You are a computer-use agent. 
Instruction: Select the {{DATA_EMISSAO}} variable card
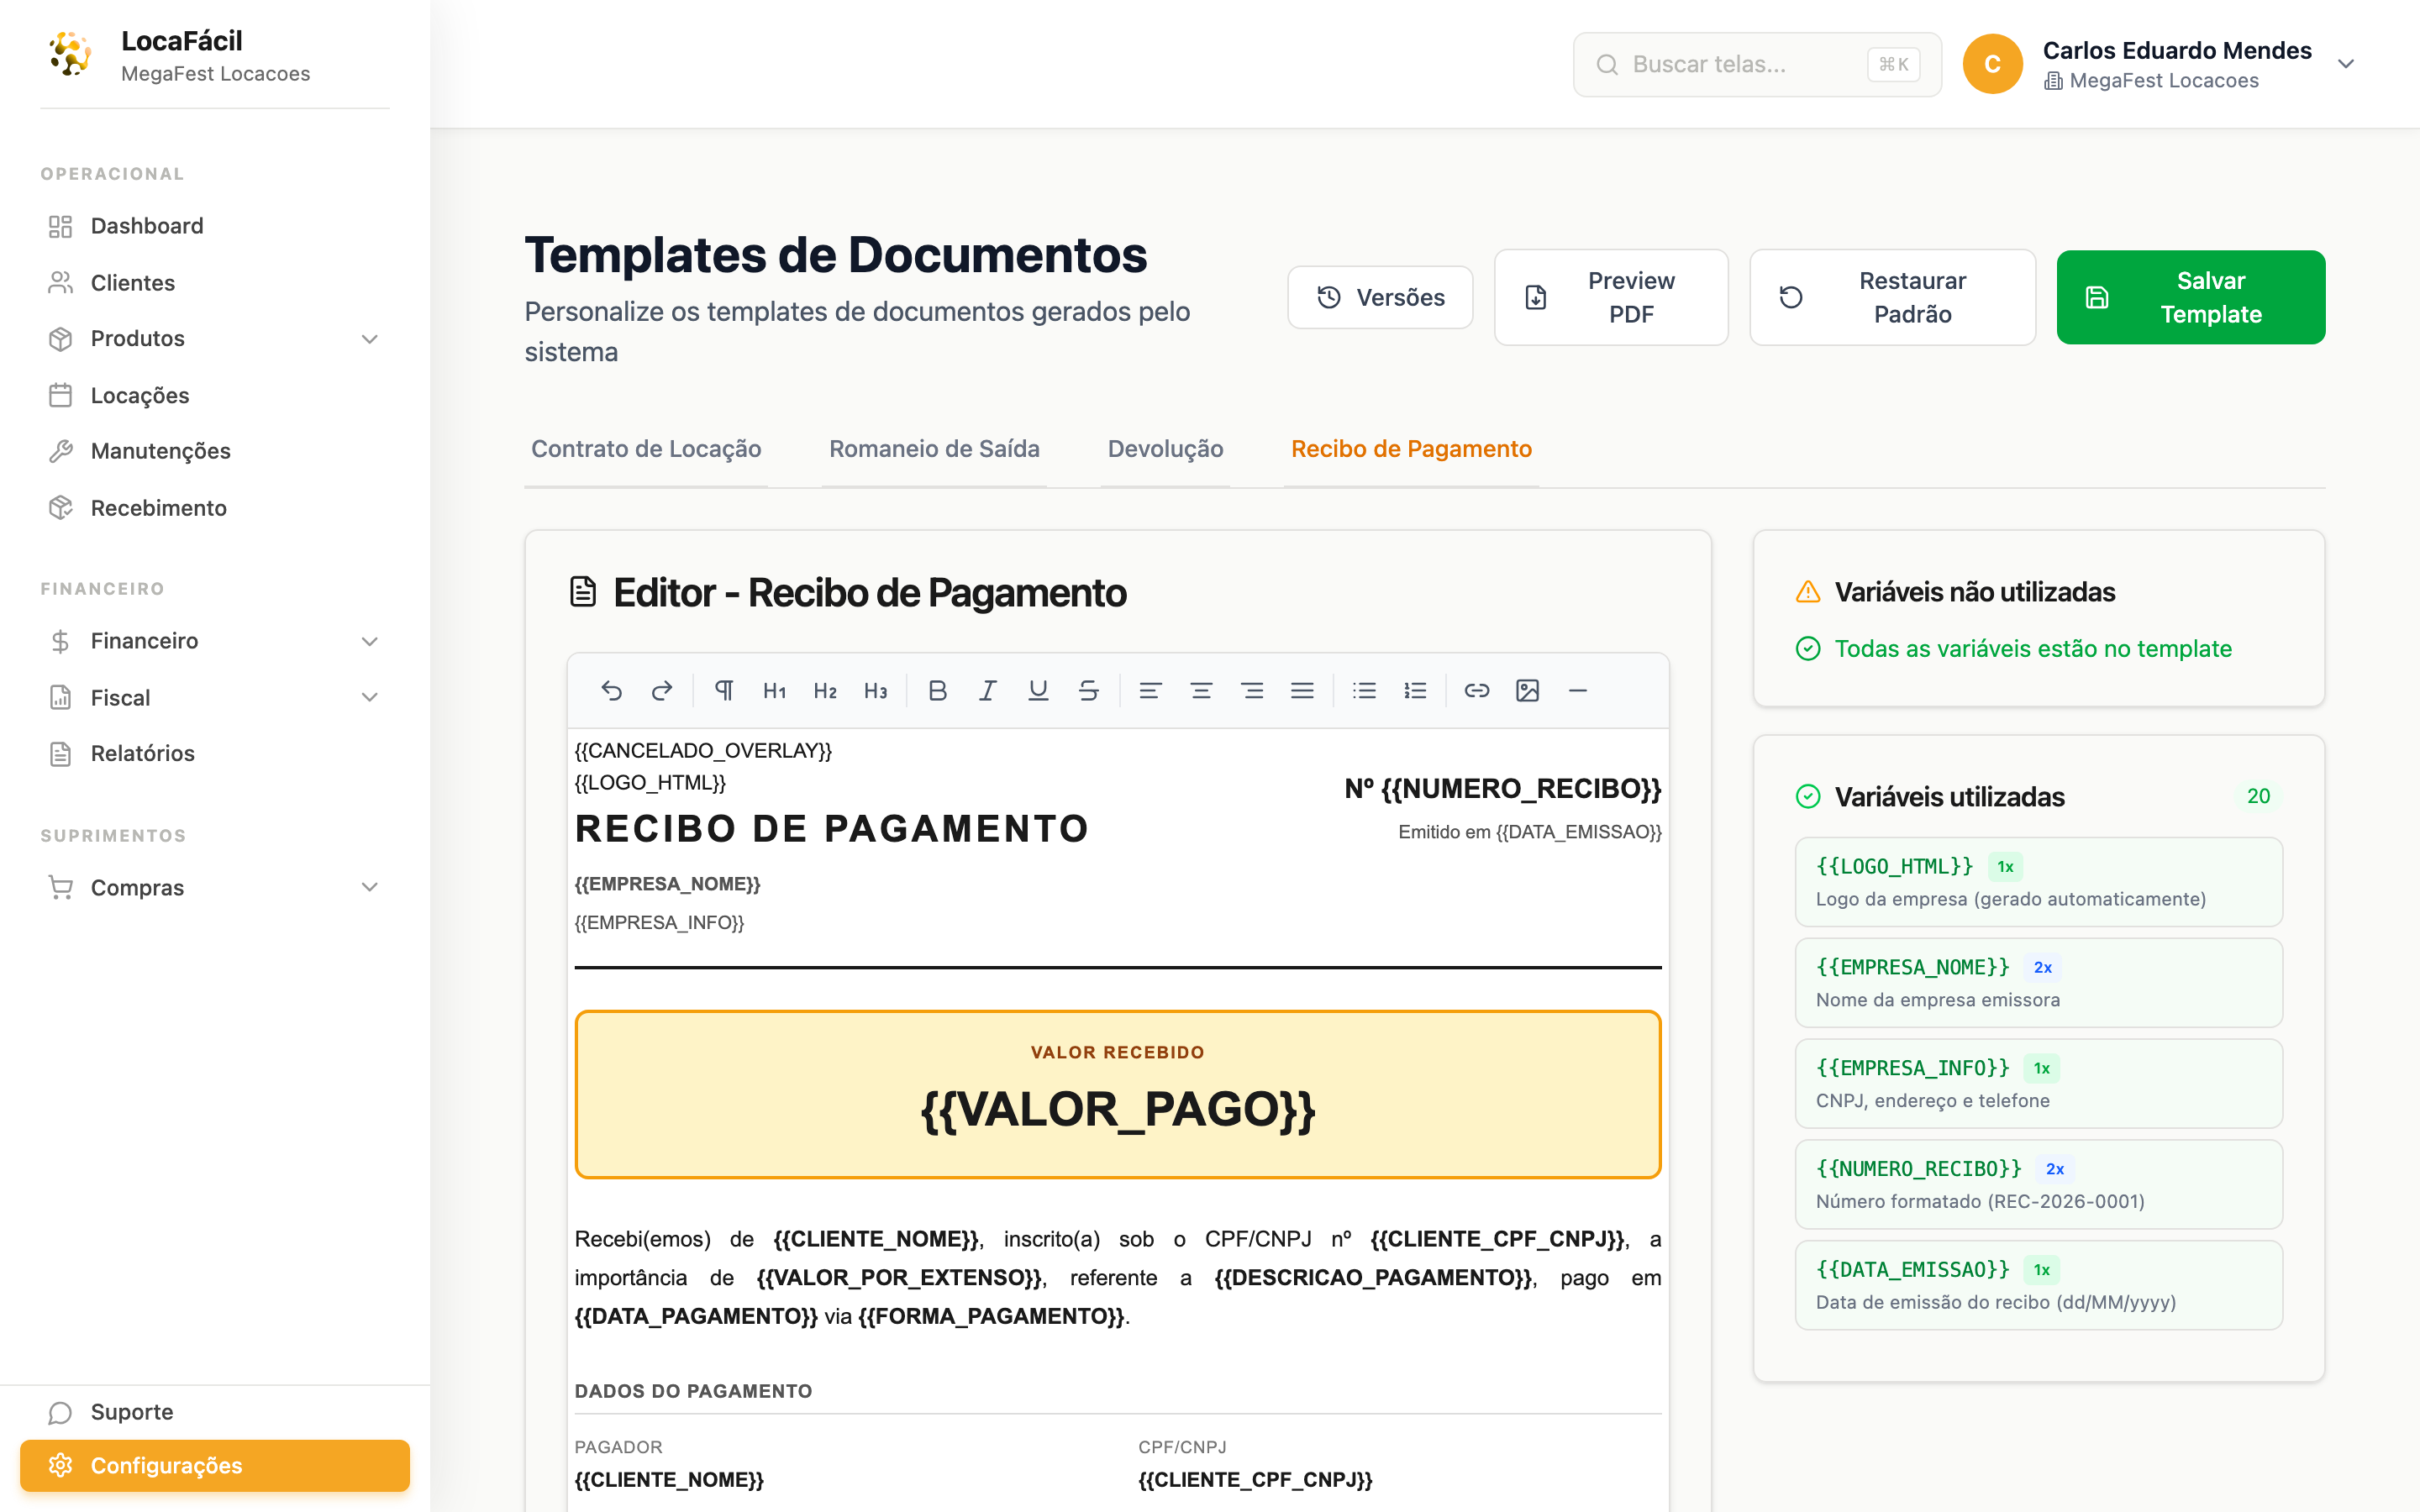[2038, 1285]
